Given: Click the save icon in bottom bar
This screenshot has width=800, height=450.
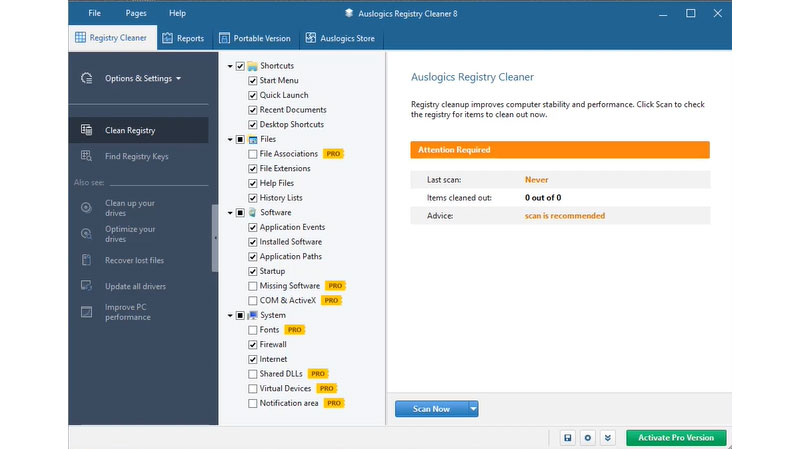Looking at the screenshot, I should coord(568,438).
